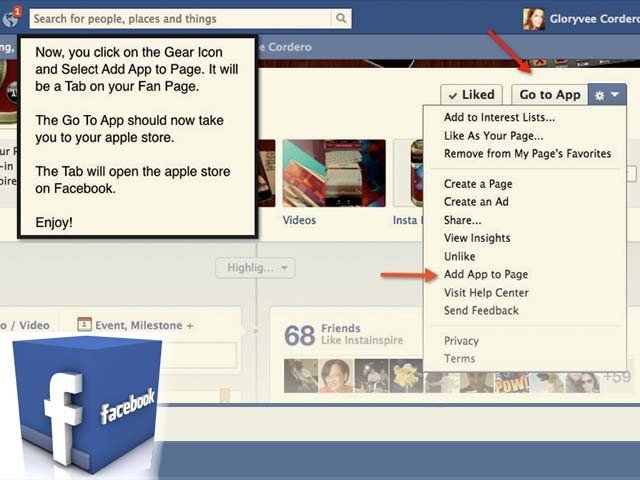Click Gloryvee Cordero profile picture
This screenshot has height=480, width=640.
534,19
